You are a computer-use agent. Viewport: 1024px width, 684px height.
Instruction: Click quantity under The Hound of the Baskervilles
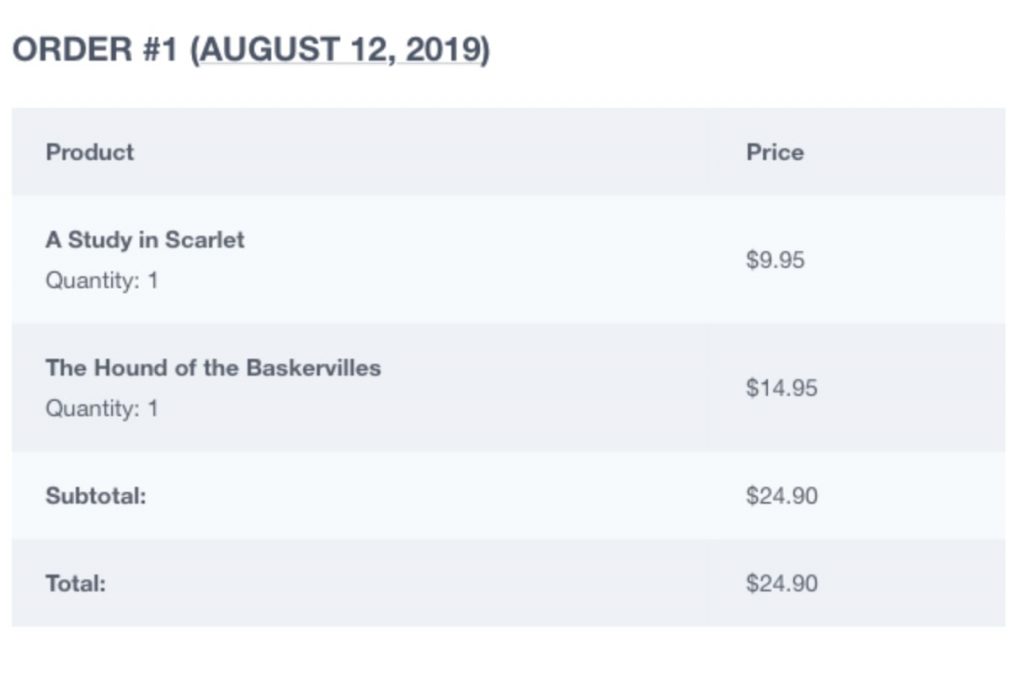[x=102, y=409]
